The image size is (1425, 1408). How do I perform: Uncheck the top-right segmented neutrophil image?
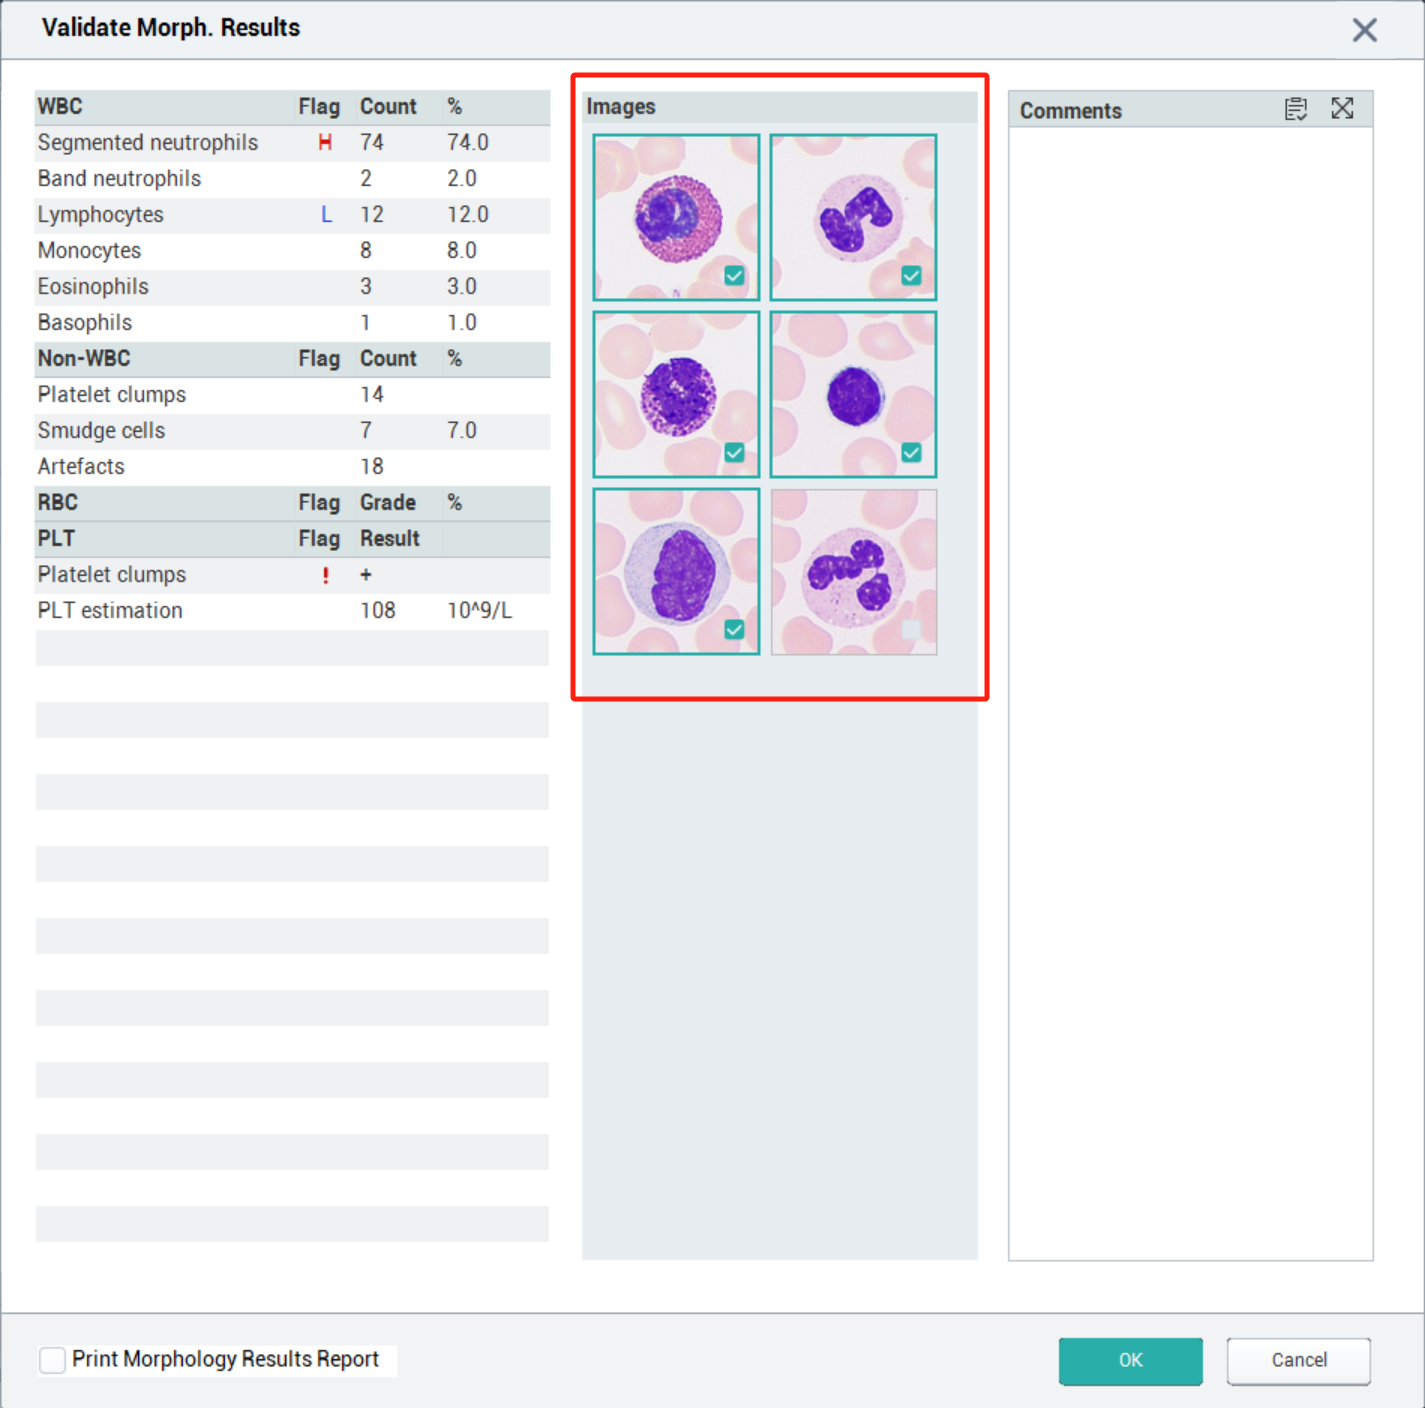tap(911, 276)
